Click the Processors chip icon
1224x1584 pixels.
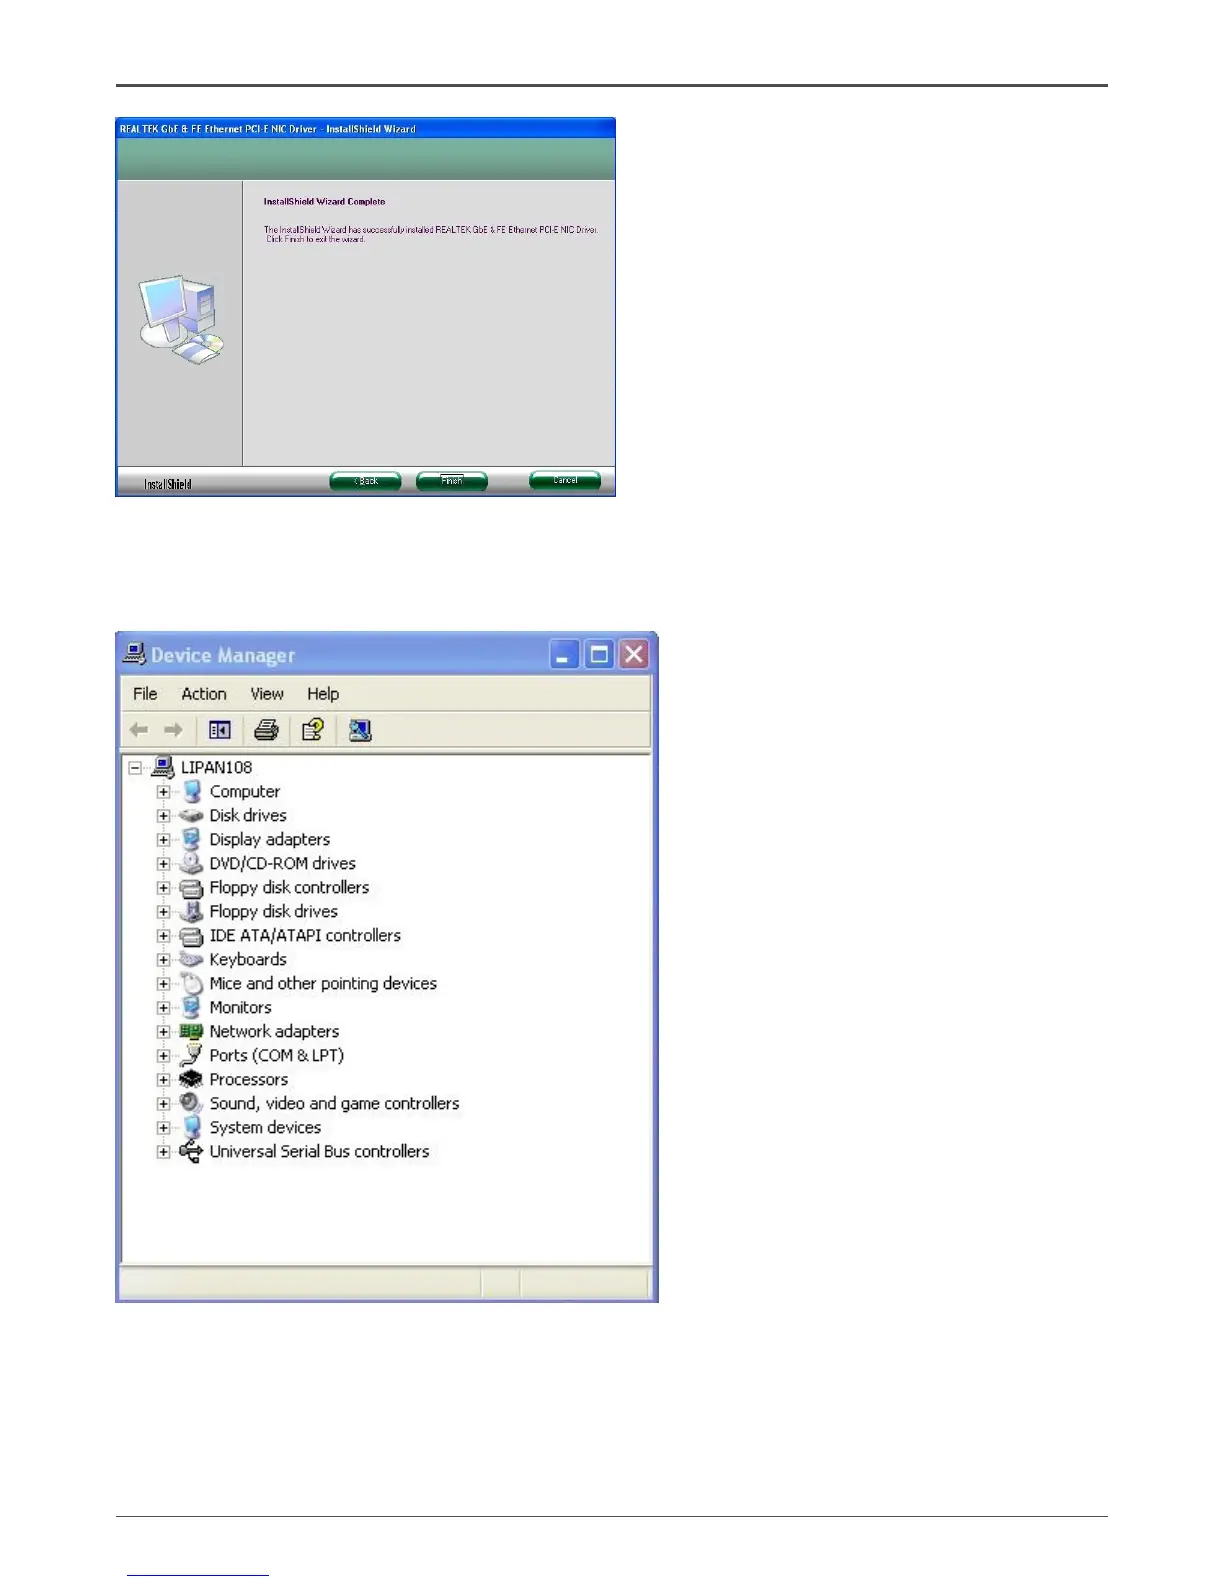pos(191,1079)
